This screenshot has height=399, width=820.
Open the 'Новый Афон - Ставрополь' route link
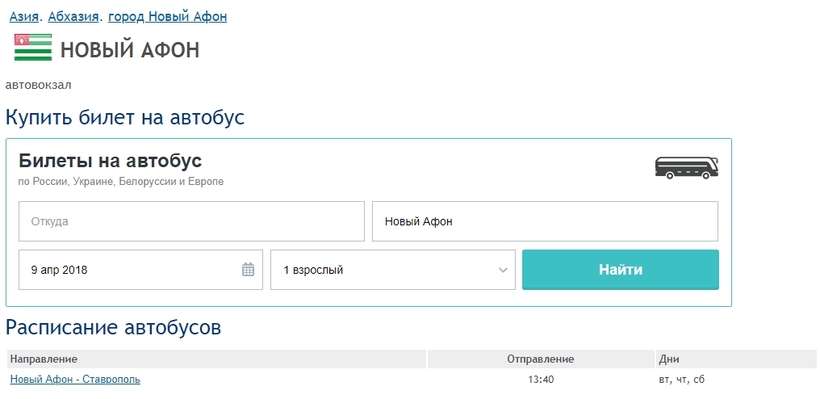[x=75, y=380]
